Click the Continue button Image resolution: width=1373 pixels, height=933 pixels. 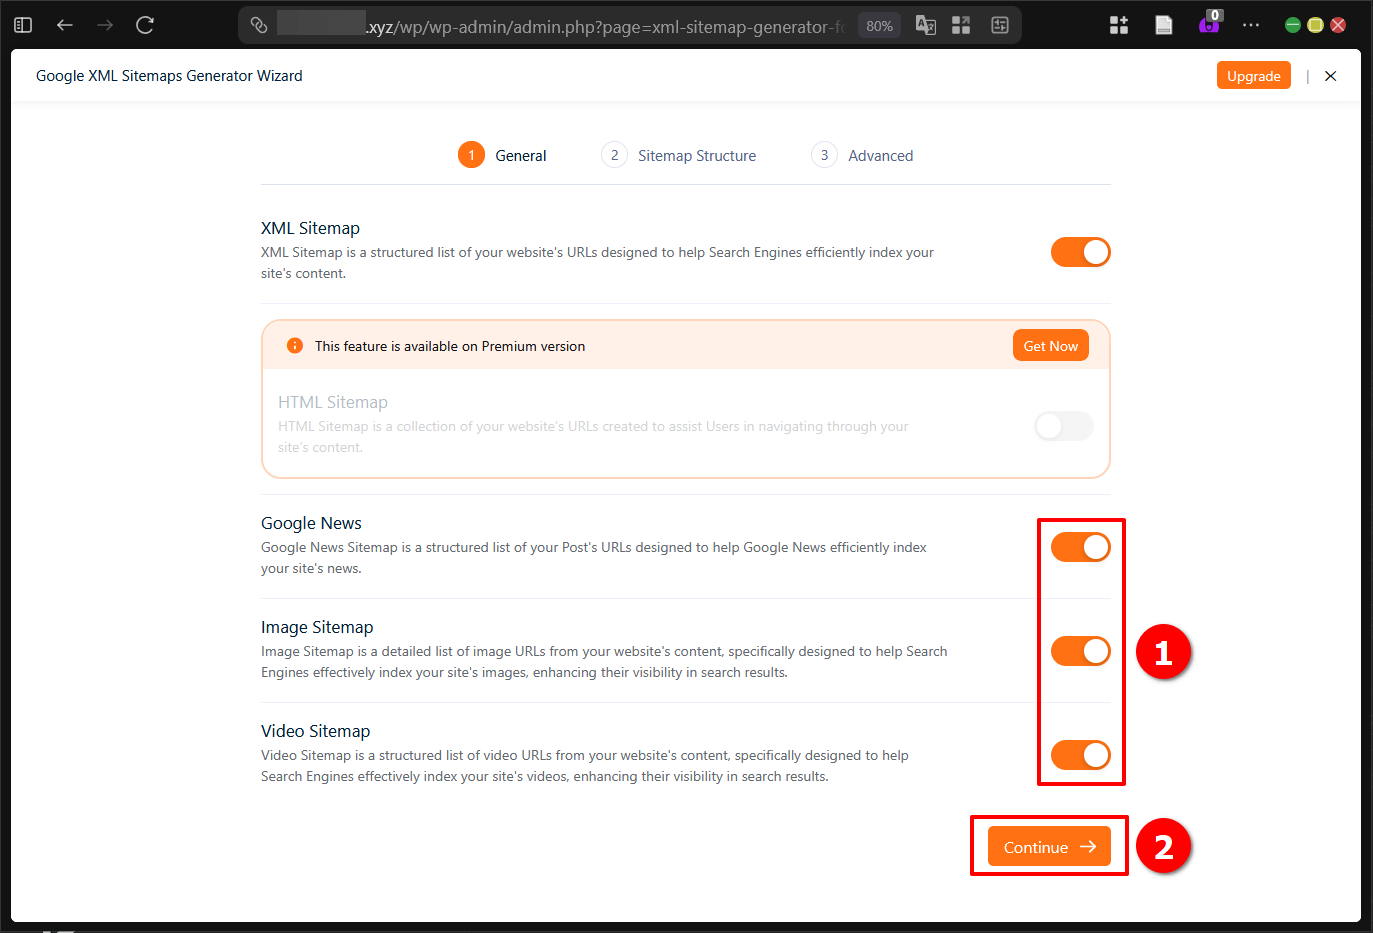coord(1047,846)
